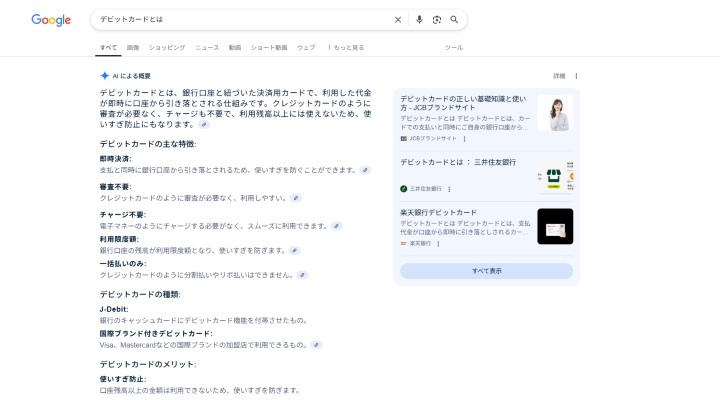Click the J-Debit: label
Image resolution: width=720 pixels, height=400 pixels.
(x=114, y=310)
